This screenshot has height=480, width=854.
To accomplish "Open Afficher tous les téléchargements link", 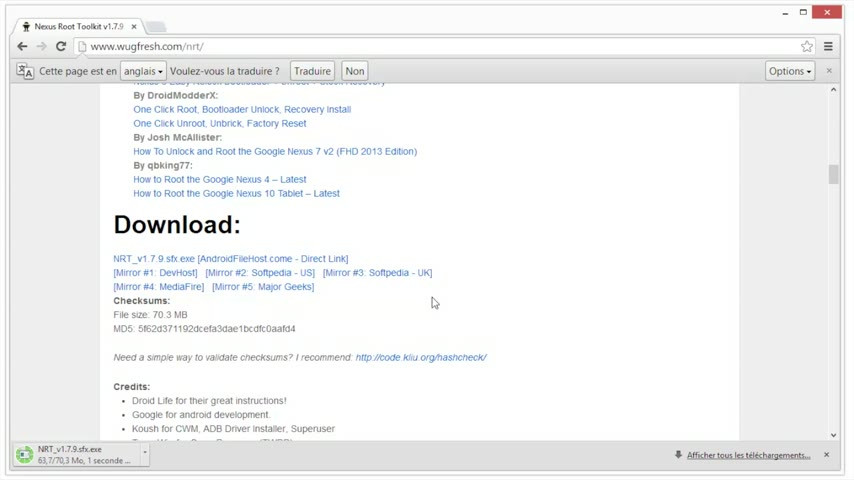I will click(x=748, y=455).
